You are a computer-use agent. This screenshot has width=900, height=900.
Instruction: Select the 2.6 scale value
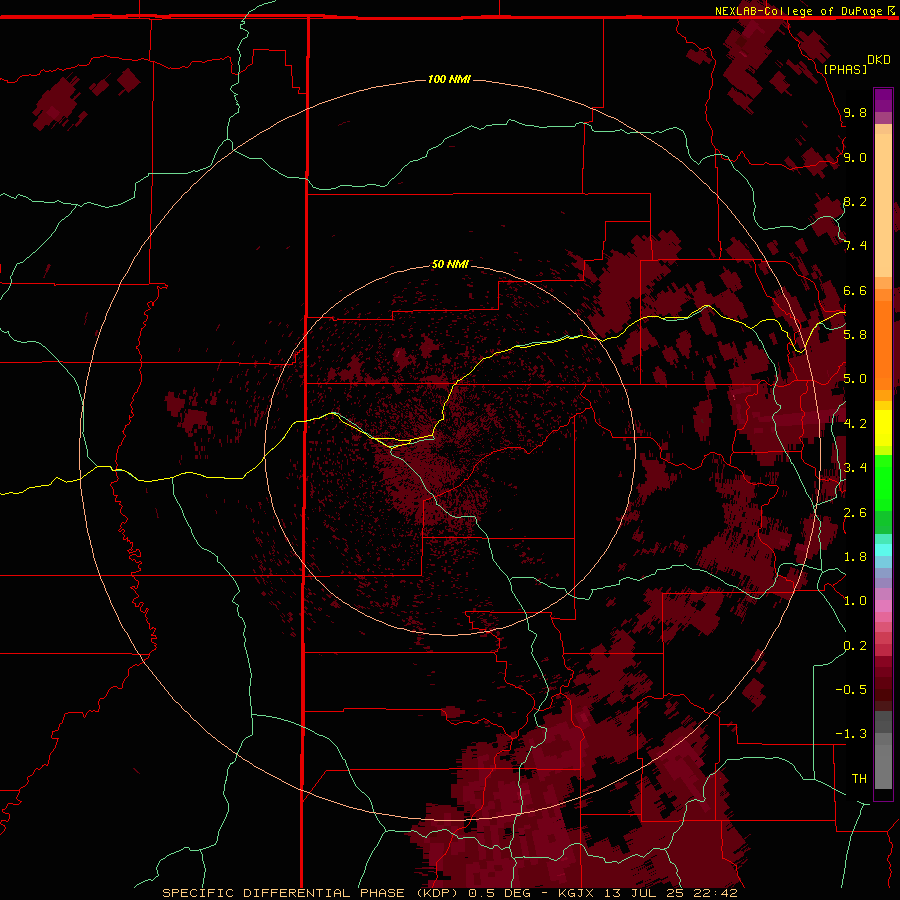855,512
